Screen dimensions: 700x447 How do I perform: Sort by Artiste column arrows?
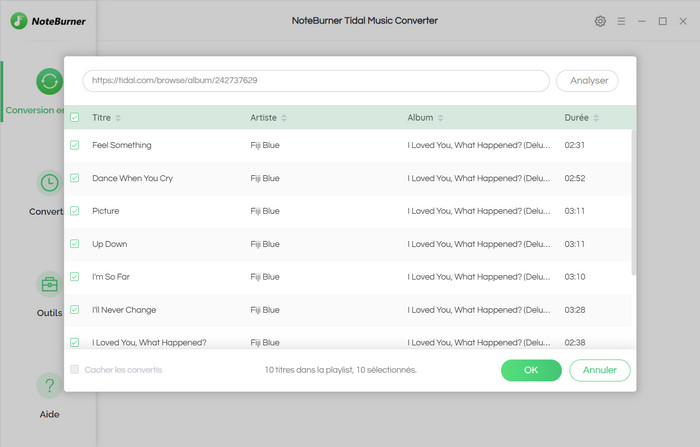(284, 118)
